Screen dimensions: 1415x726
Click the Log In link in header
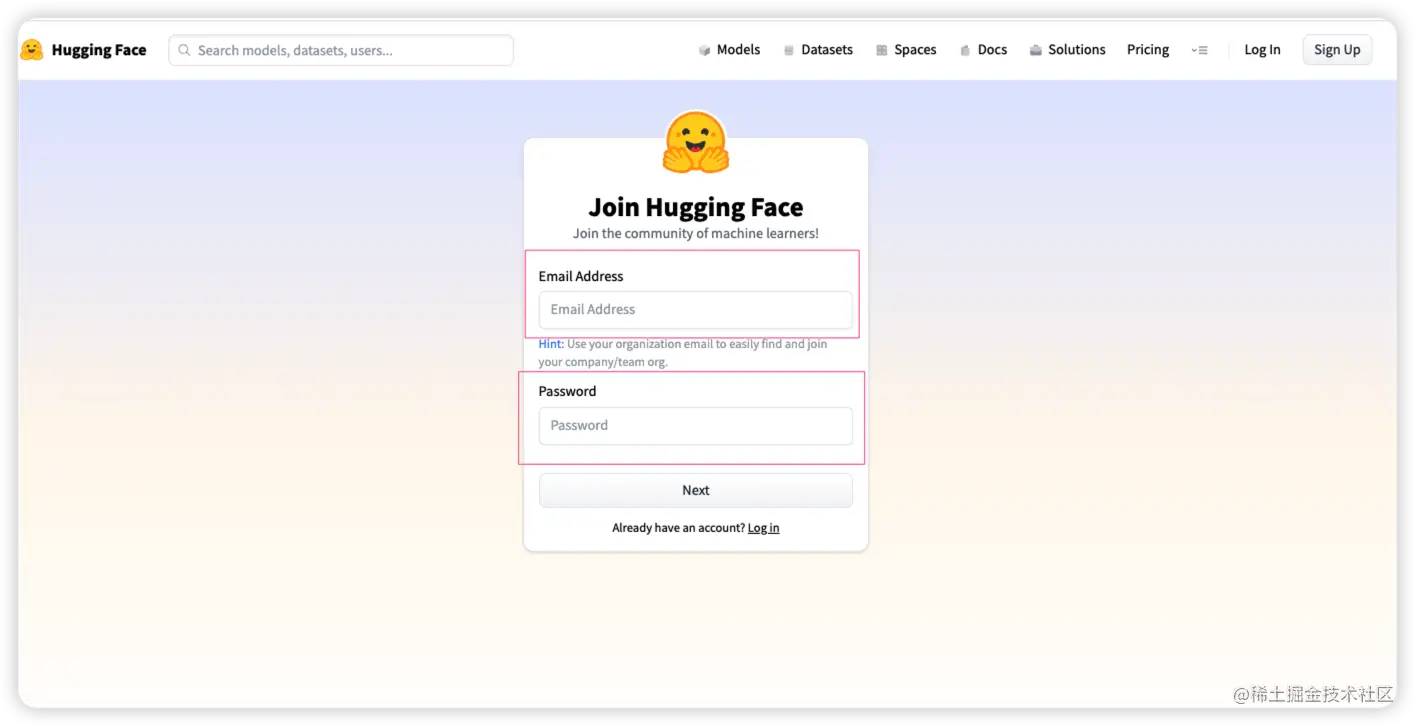click(x=1262, y=50)
